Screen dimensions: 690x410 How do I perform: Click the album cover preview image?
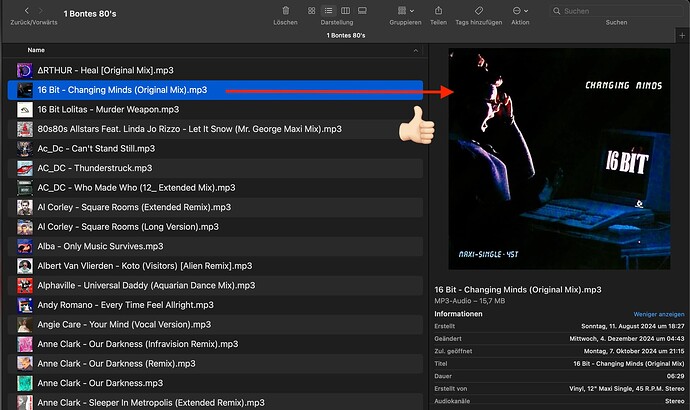point(559,159)
